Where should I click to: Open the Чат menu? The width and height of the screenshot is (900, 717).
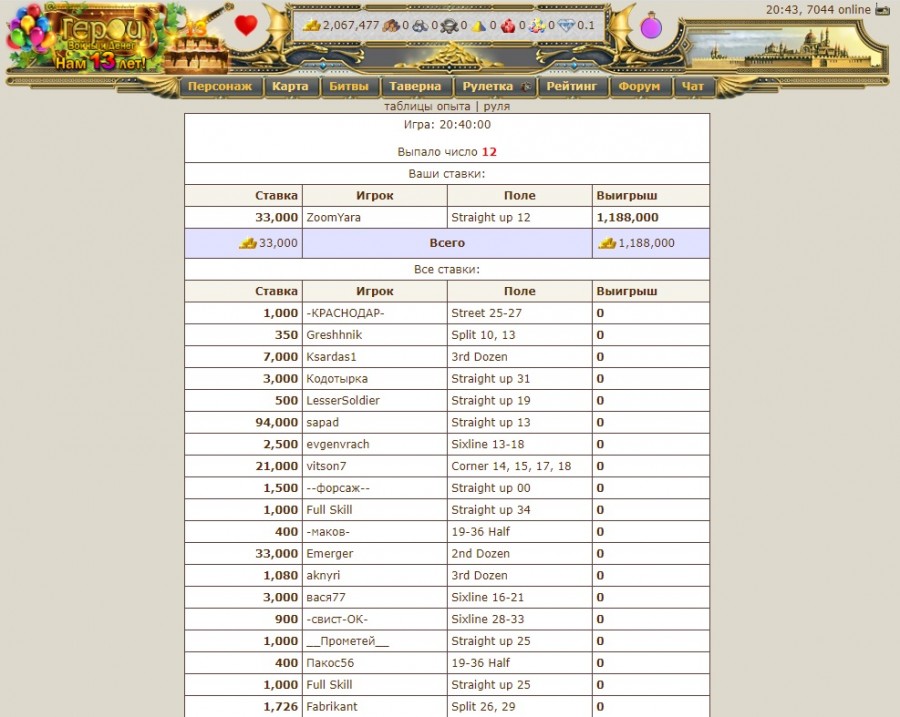coord(693,87)
